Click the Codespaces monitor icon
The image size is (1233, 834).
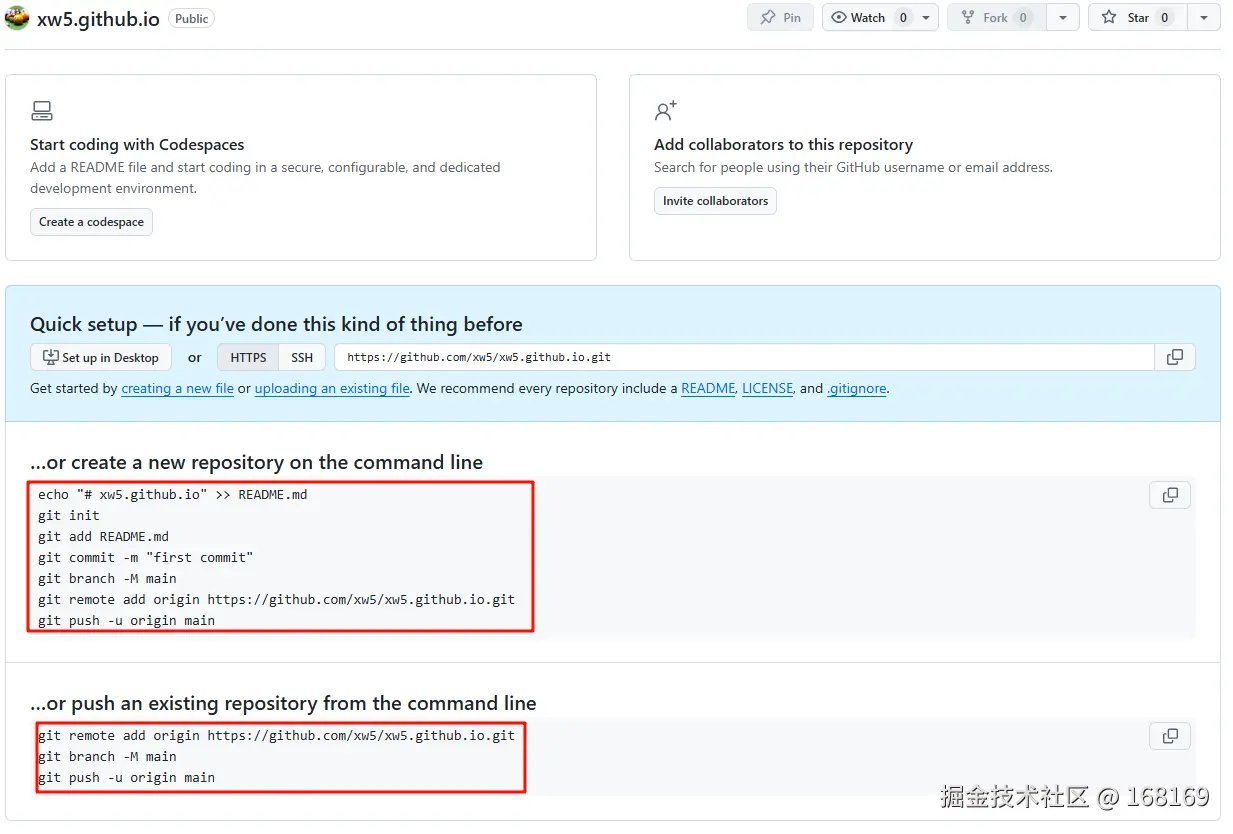pyautogui.click(x=41, y=111)
